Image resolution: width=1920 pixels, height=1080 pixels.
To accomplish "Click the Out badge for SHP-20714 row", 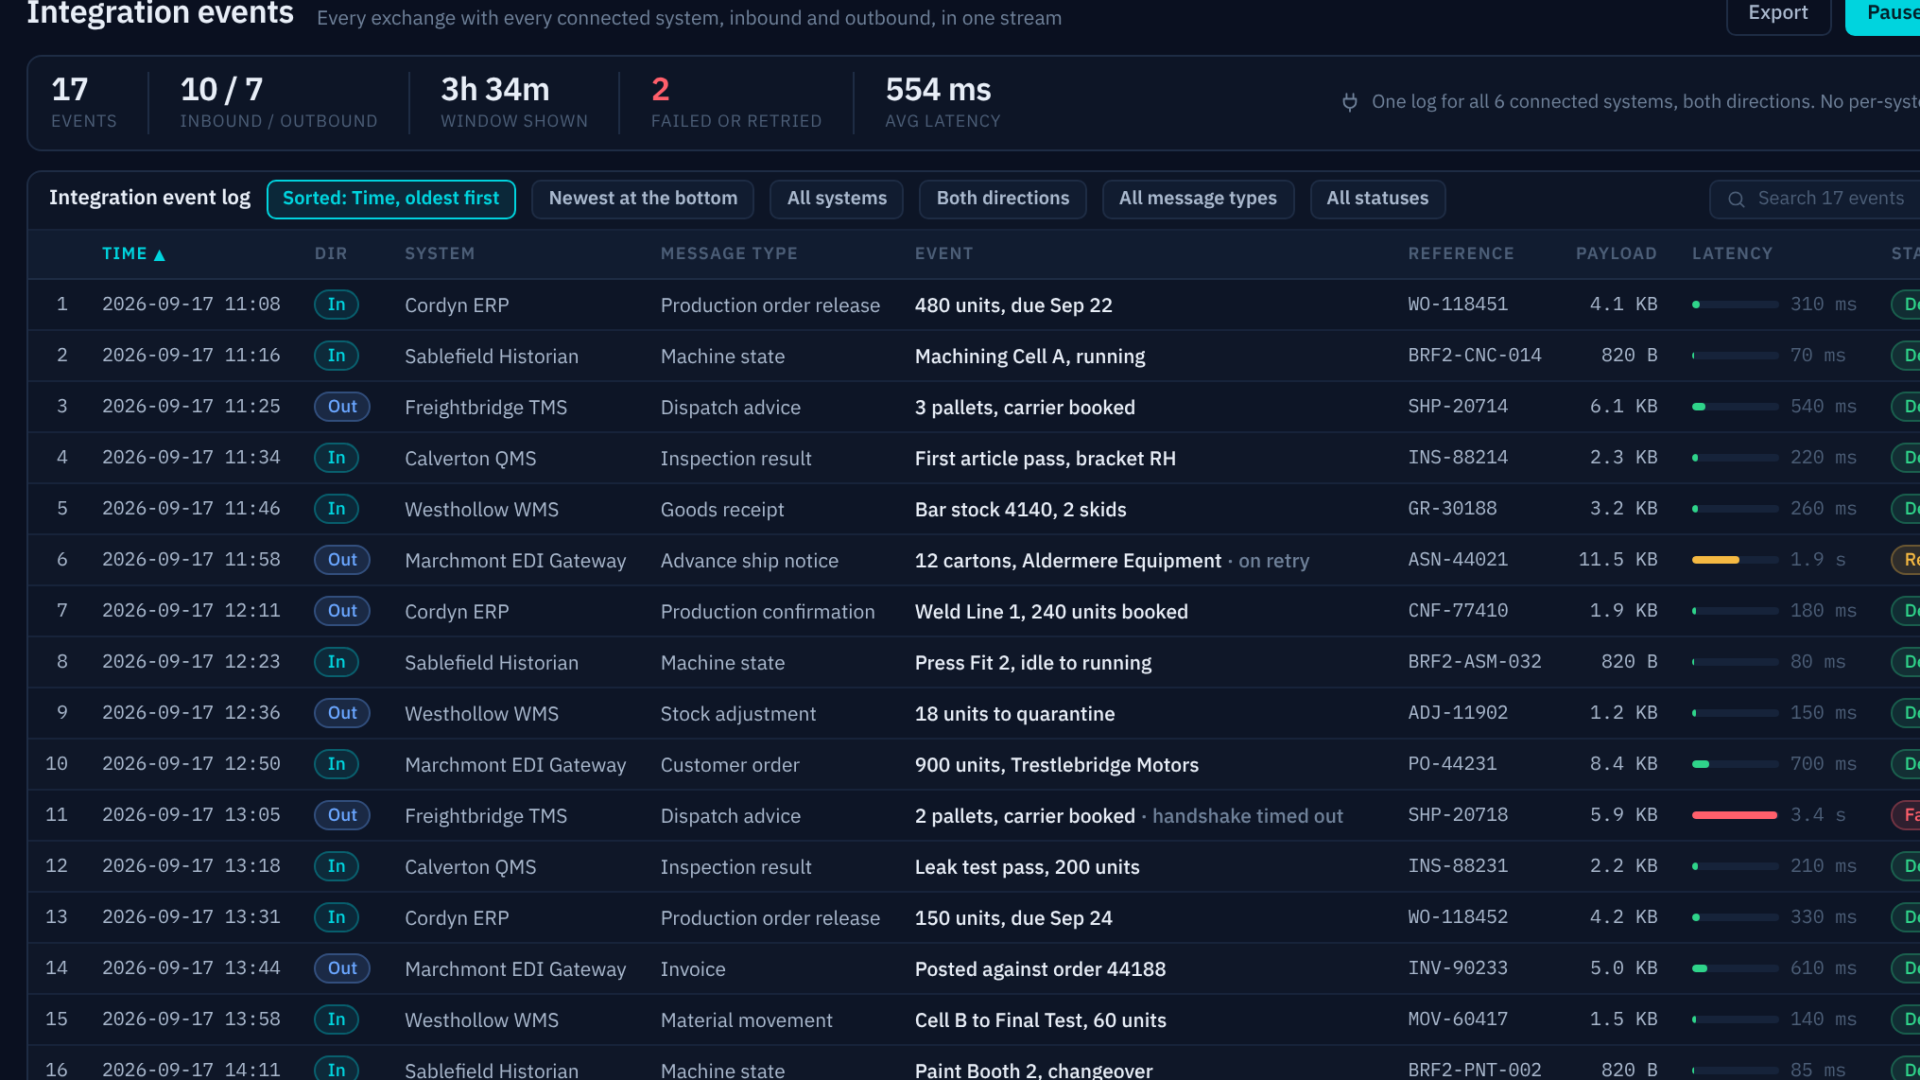I will [342, 407].
